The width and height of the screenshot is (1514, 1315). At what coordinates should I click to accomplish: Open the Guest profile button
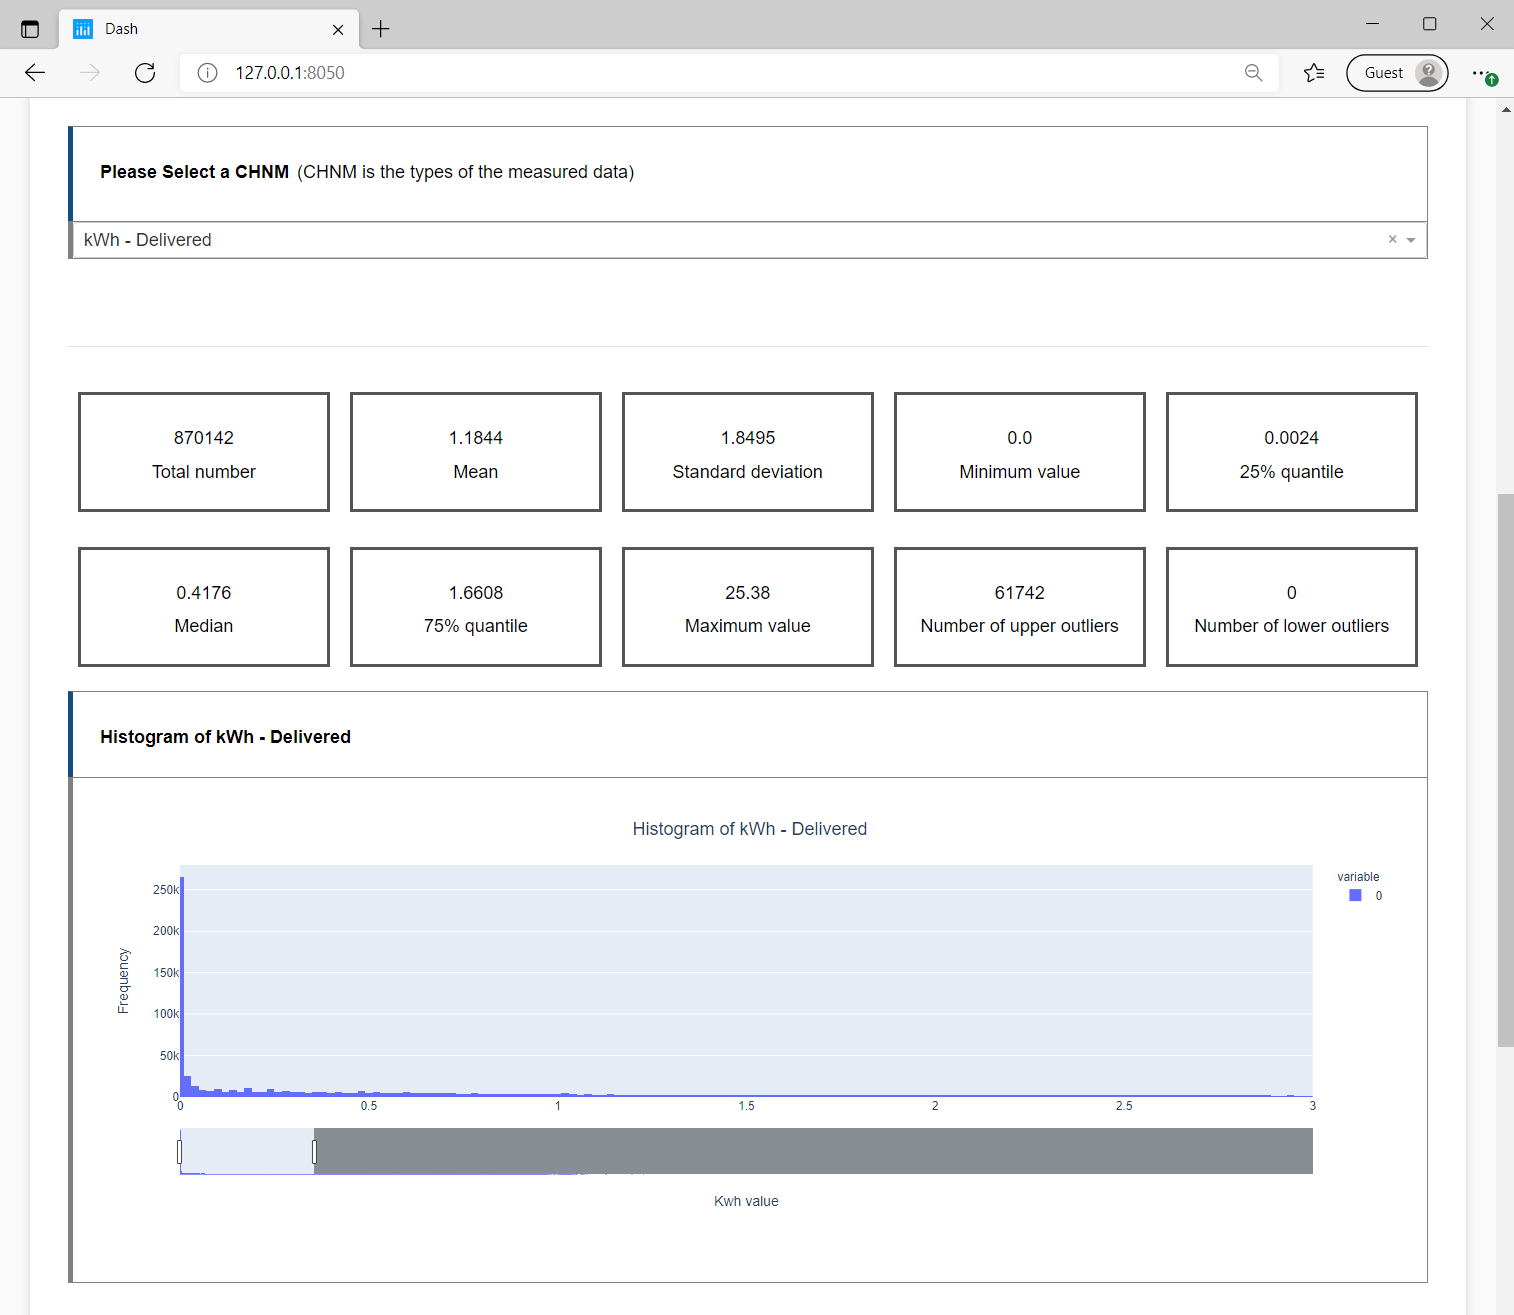click(x=1396, y=73)
